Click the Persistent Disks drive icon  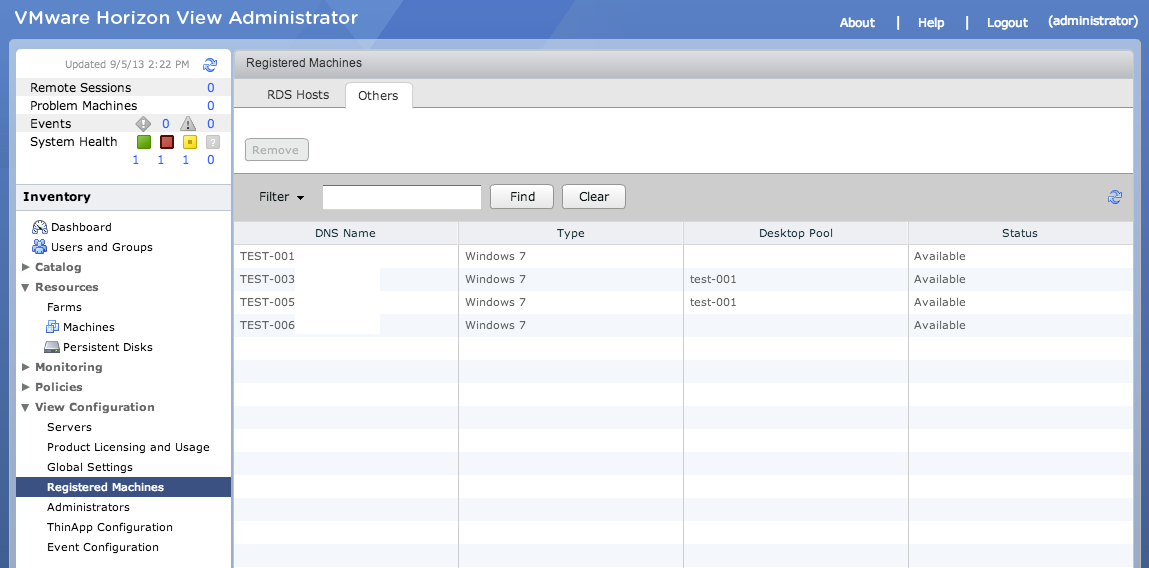51,347
